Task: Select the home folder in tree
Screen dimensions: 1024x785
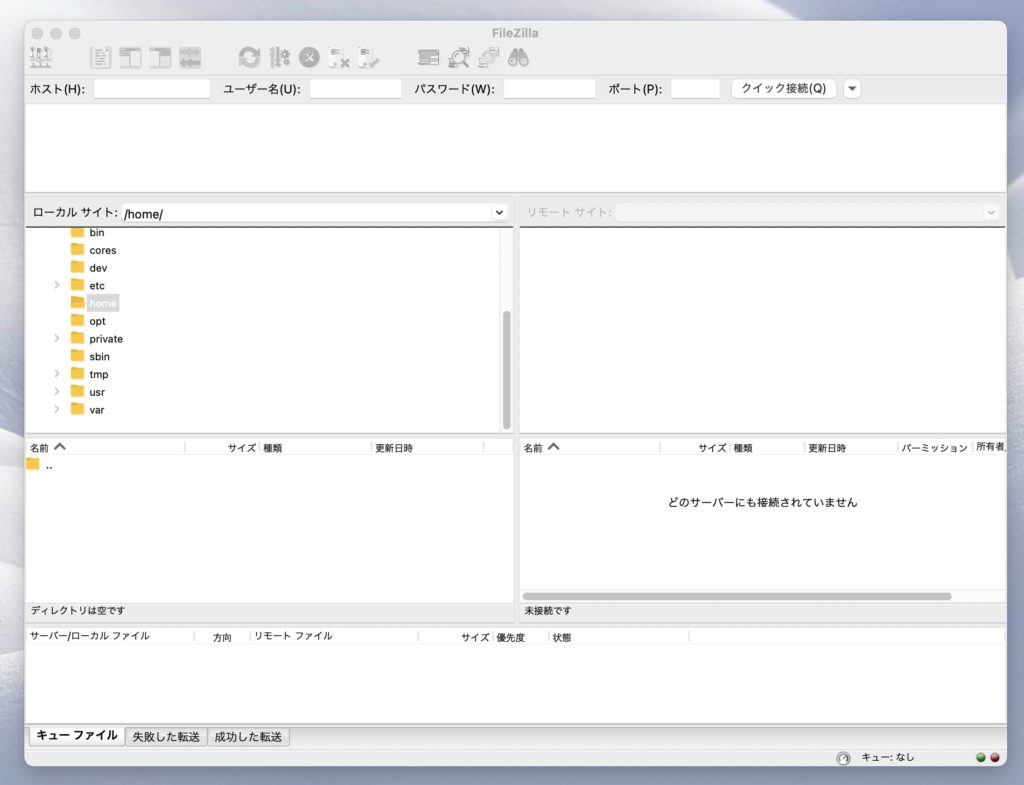Action: [x=103, y=303]
